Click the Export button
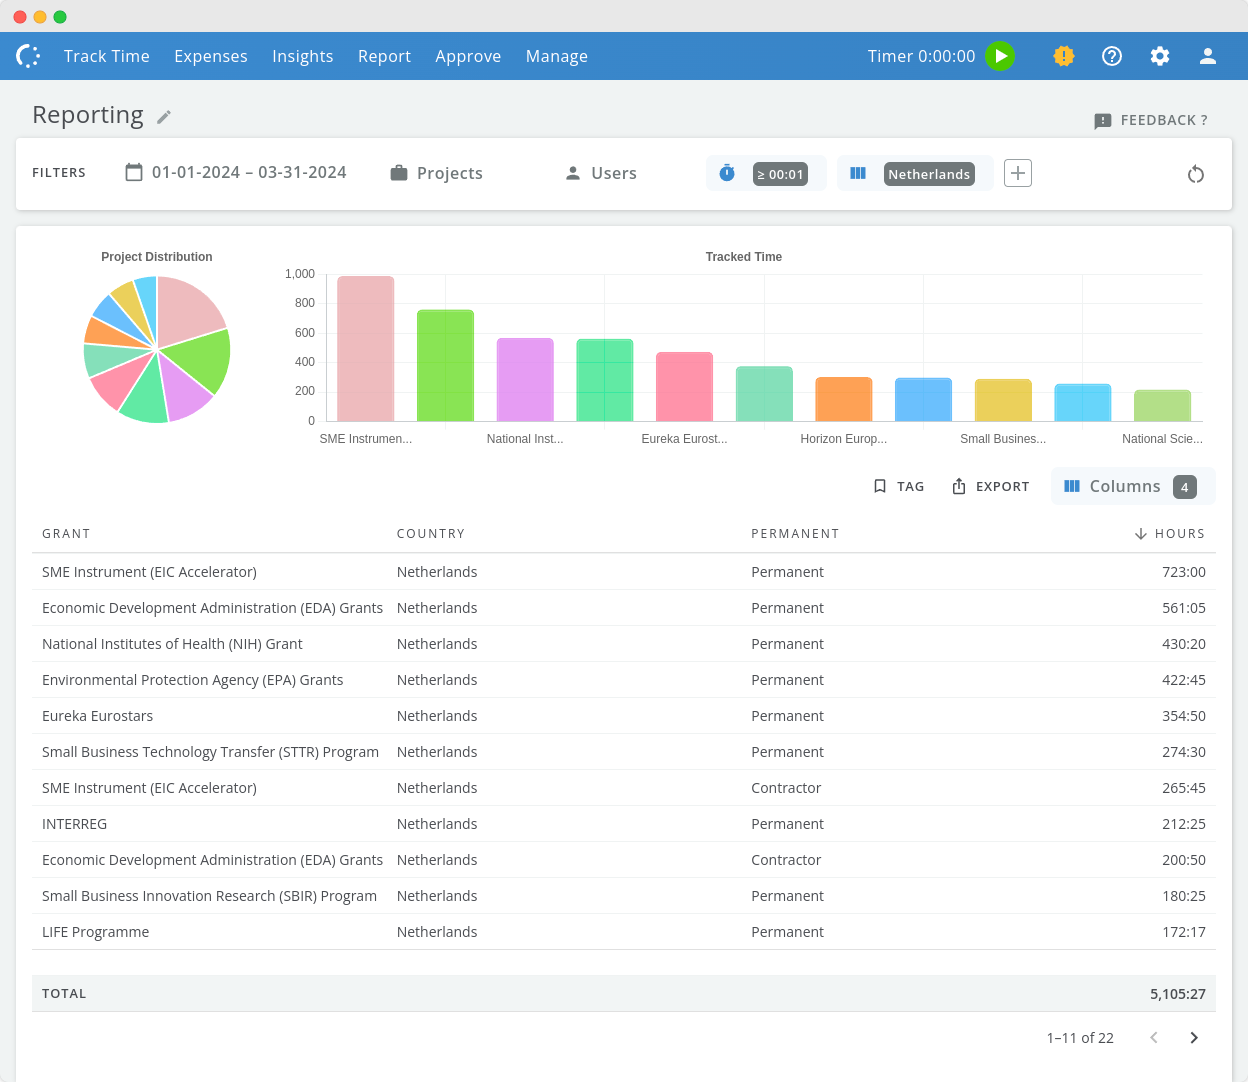The image size is (1248, 1082). pos(990,486)
